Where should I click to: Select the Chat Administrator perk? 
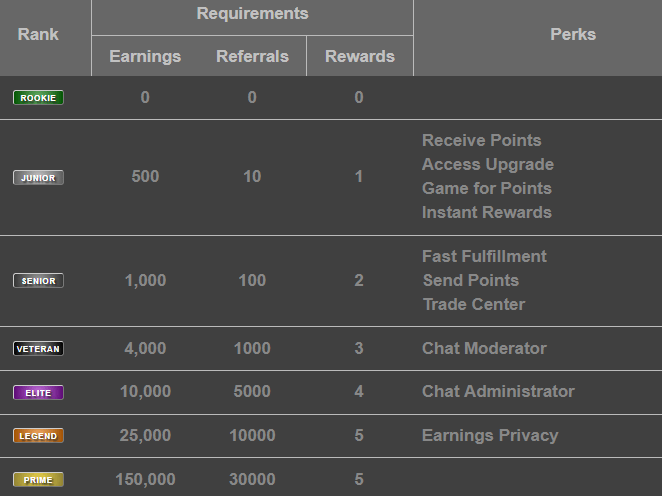[498, 391]
